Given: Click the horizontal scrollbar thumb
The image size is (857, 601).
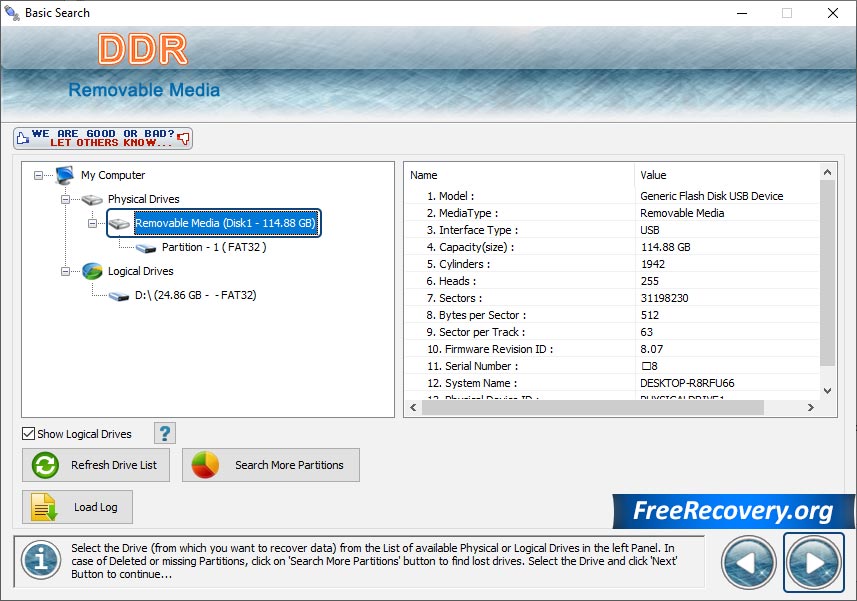Looking at the screenshot, I should [592, 408].
